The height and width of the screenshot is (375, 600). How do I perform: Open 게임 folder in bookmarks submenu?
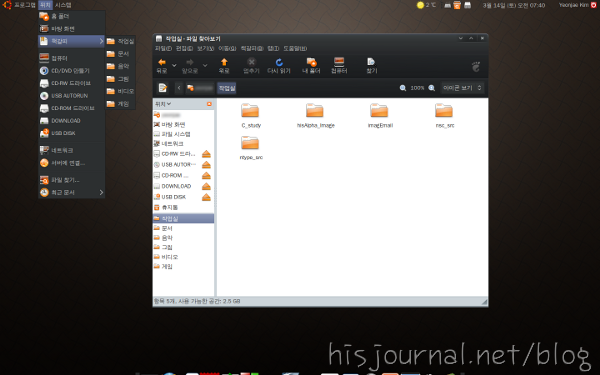pos(120,104)
